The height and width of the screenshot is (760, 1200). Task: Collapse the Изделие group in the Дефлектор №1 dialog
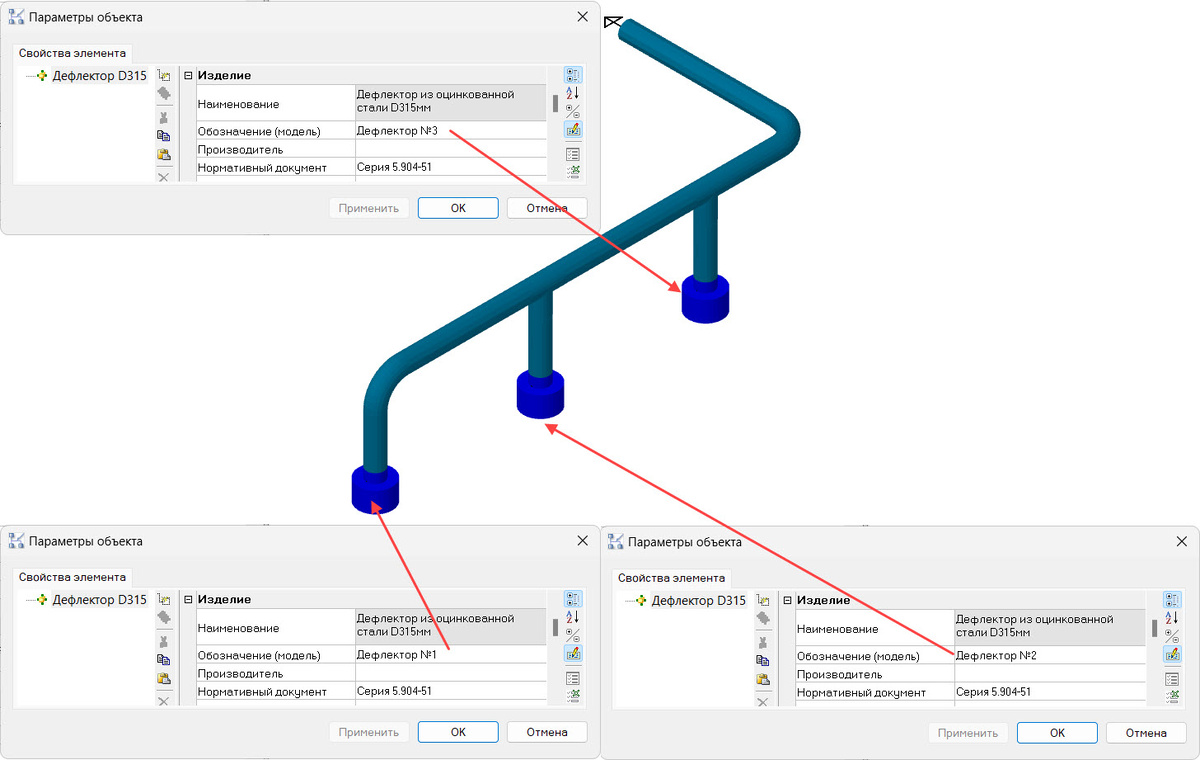[188, 599]
